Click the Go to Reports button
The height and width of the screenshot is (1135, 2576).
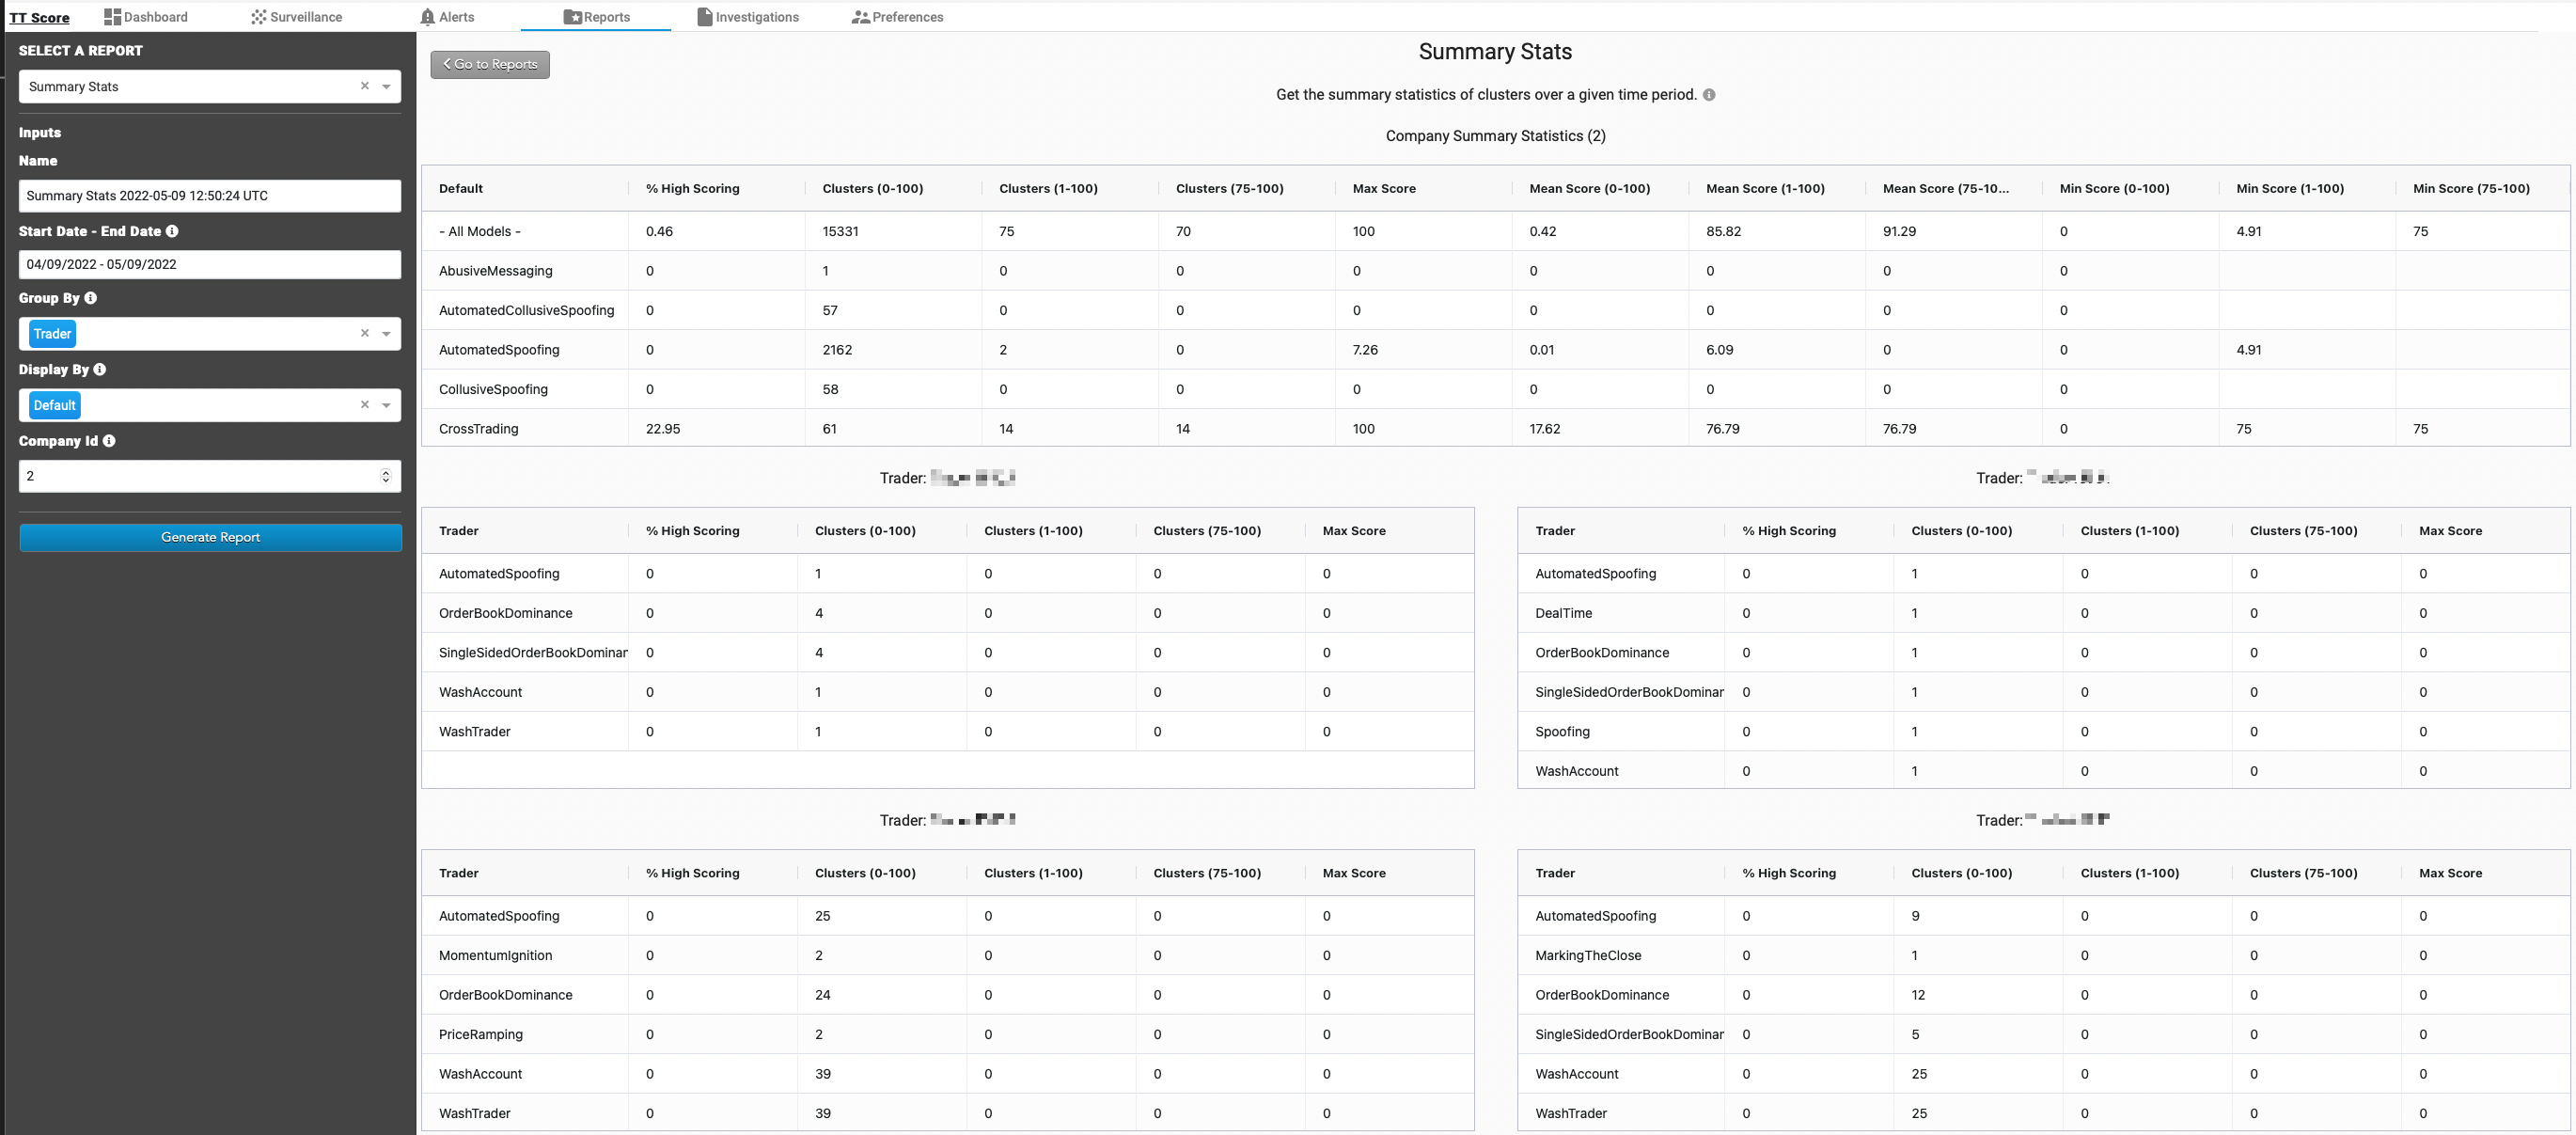[x=490, y=64]
